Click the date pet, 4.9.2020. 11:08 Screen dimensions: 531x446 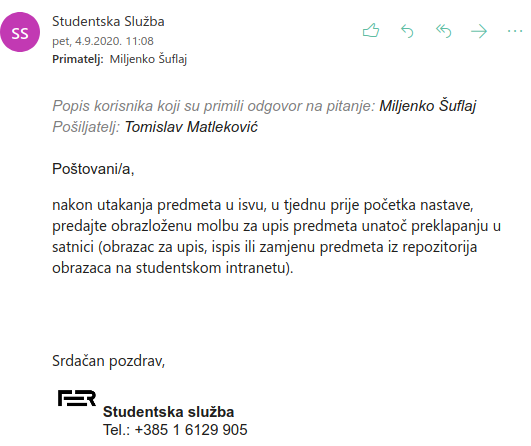(103, 41)
